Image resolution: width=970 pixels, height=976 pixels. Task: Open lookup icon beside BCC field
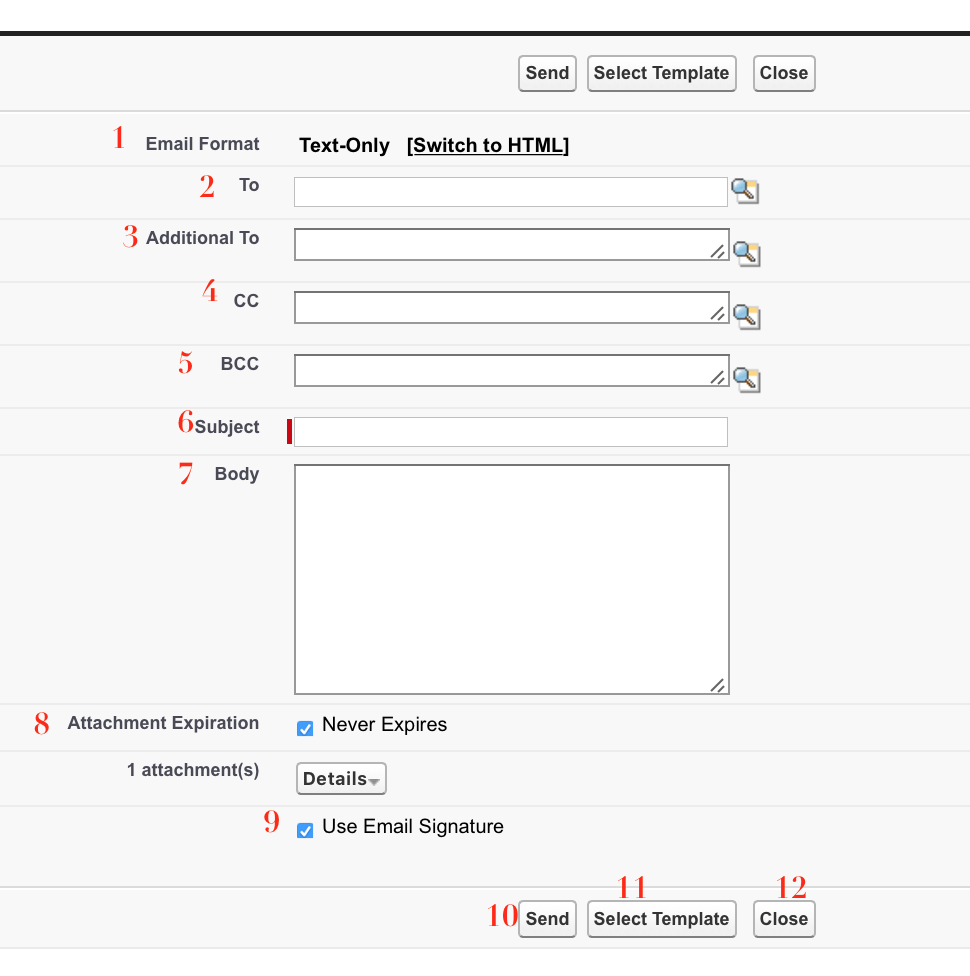click(746, 379)
